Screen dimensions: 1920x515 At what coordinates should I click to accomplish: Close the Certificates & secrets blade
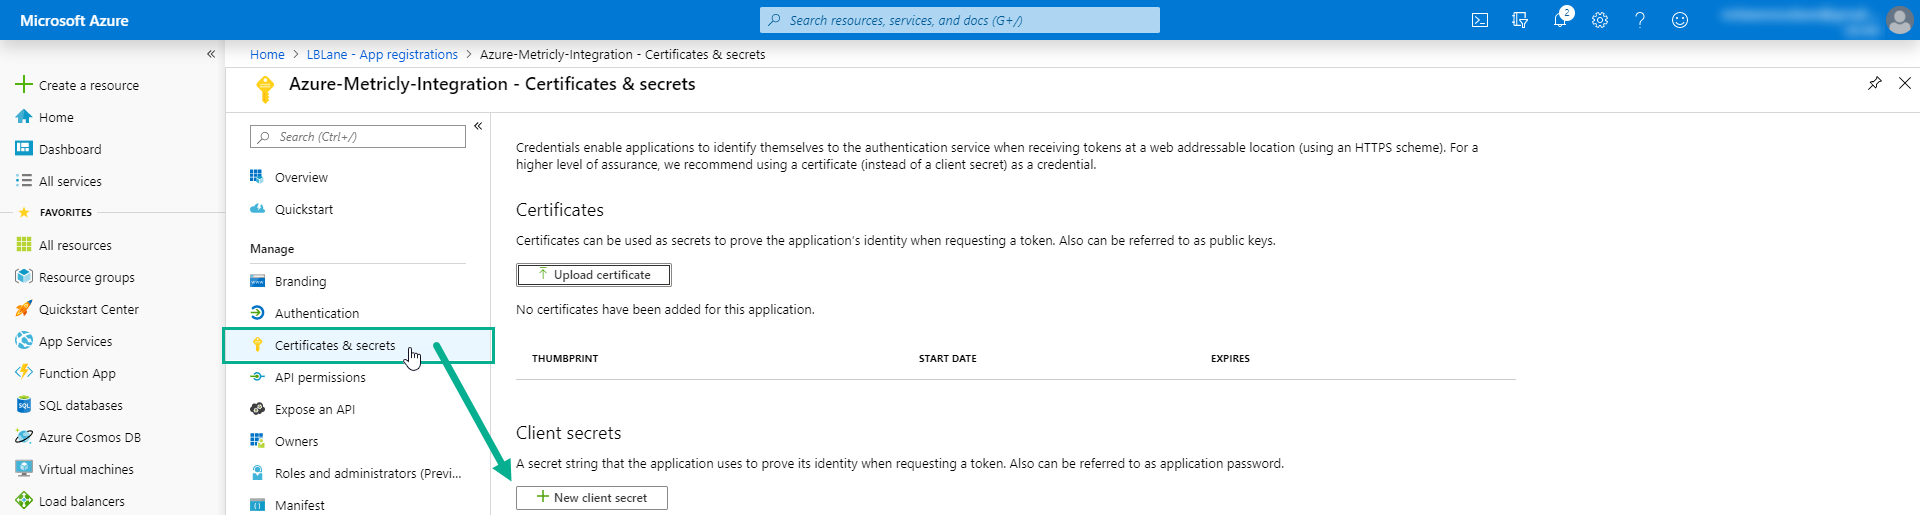tap(1905, 83)
